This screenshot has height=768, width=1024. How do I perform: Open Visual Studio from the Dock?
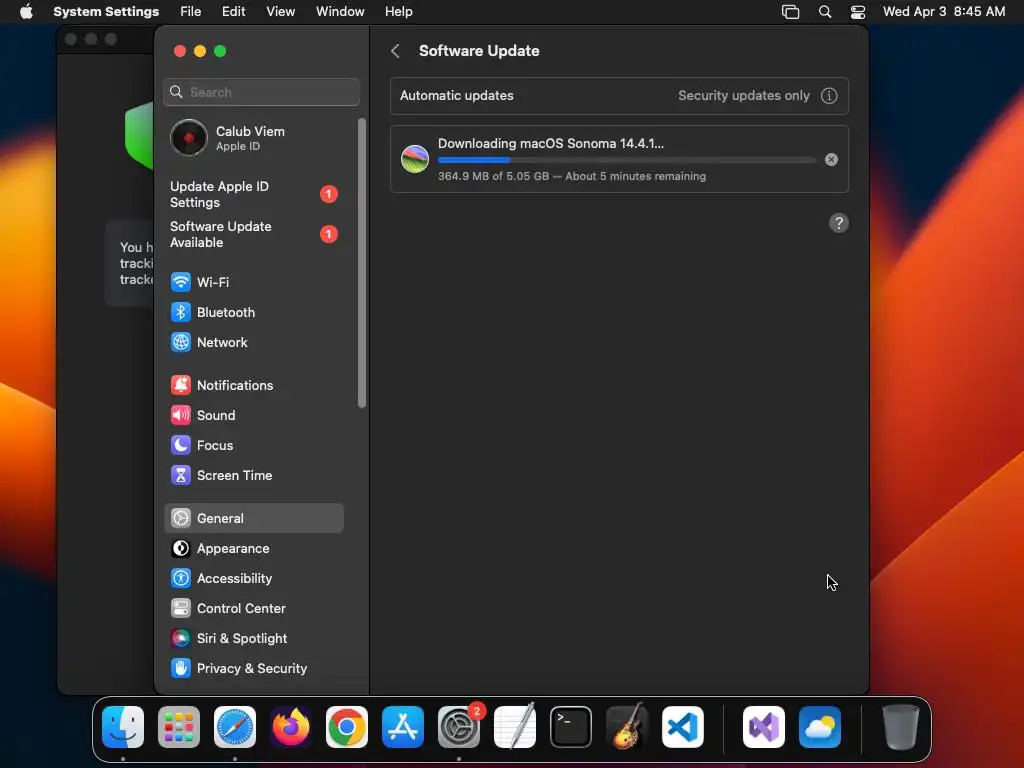click(x=764, y=727)
